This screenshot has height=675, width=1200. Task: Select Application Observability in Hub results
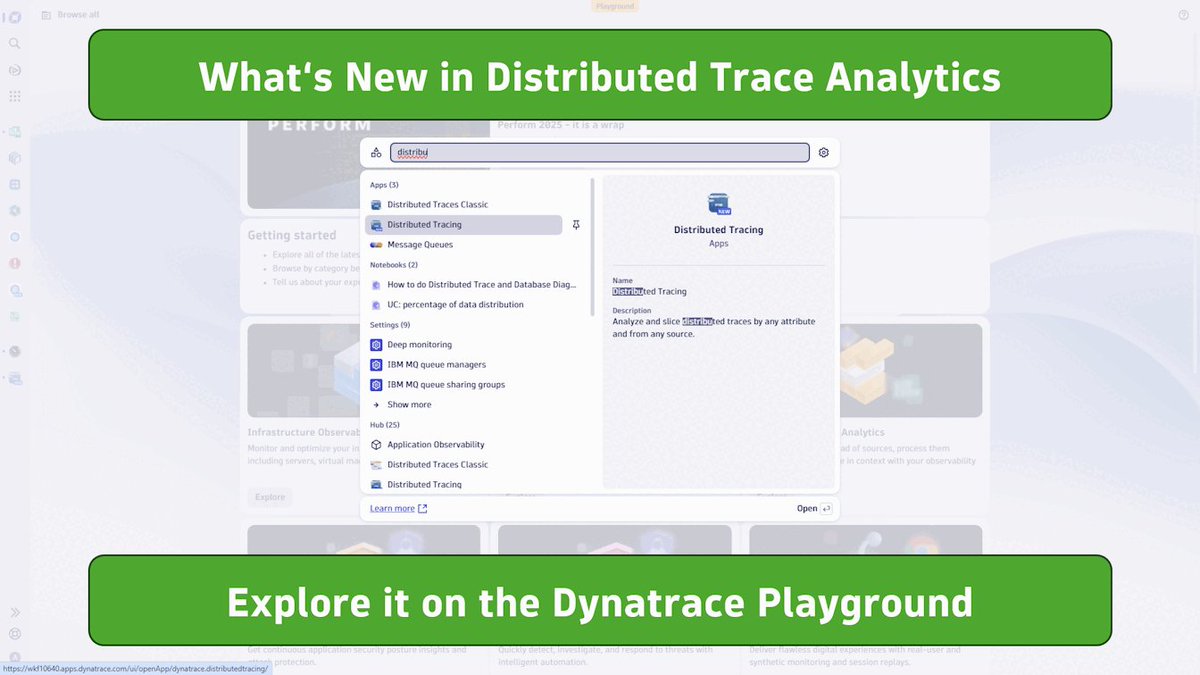tap(436, 444)
